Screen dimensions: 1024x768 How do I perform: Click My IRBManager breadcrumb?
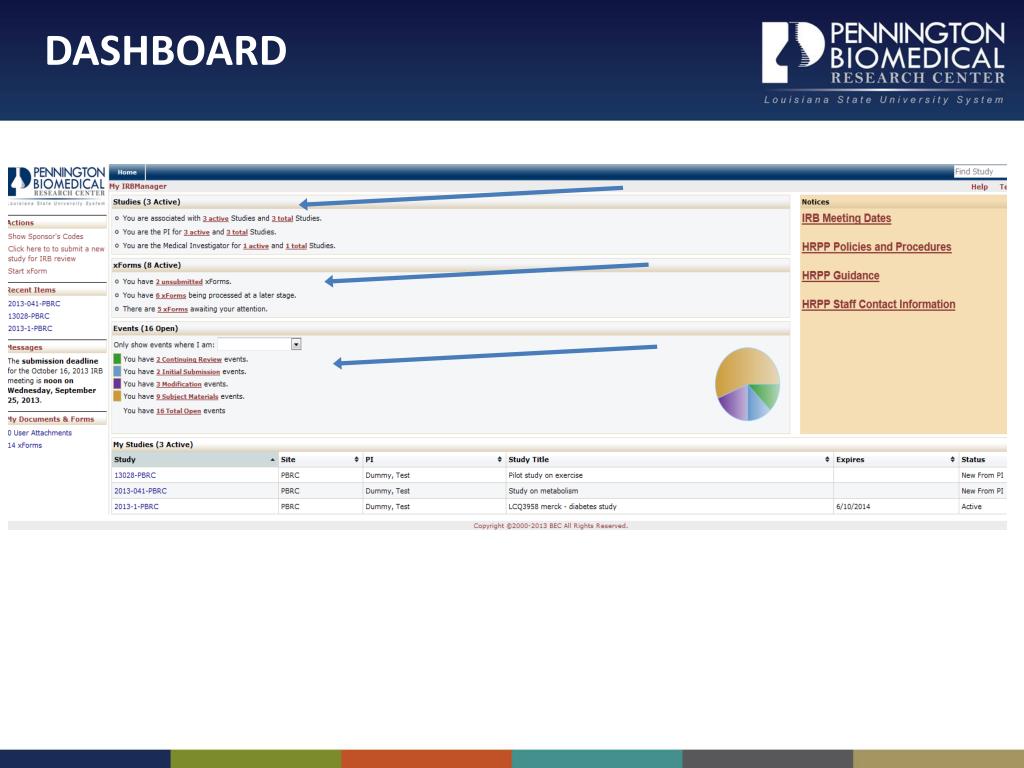[x=138, y=187]
